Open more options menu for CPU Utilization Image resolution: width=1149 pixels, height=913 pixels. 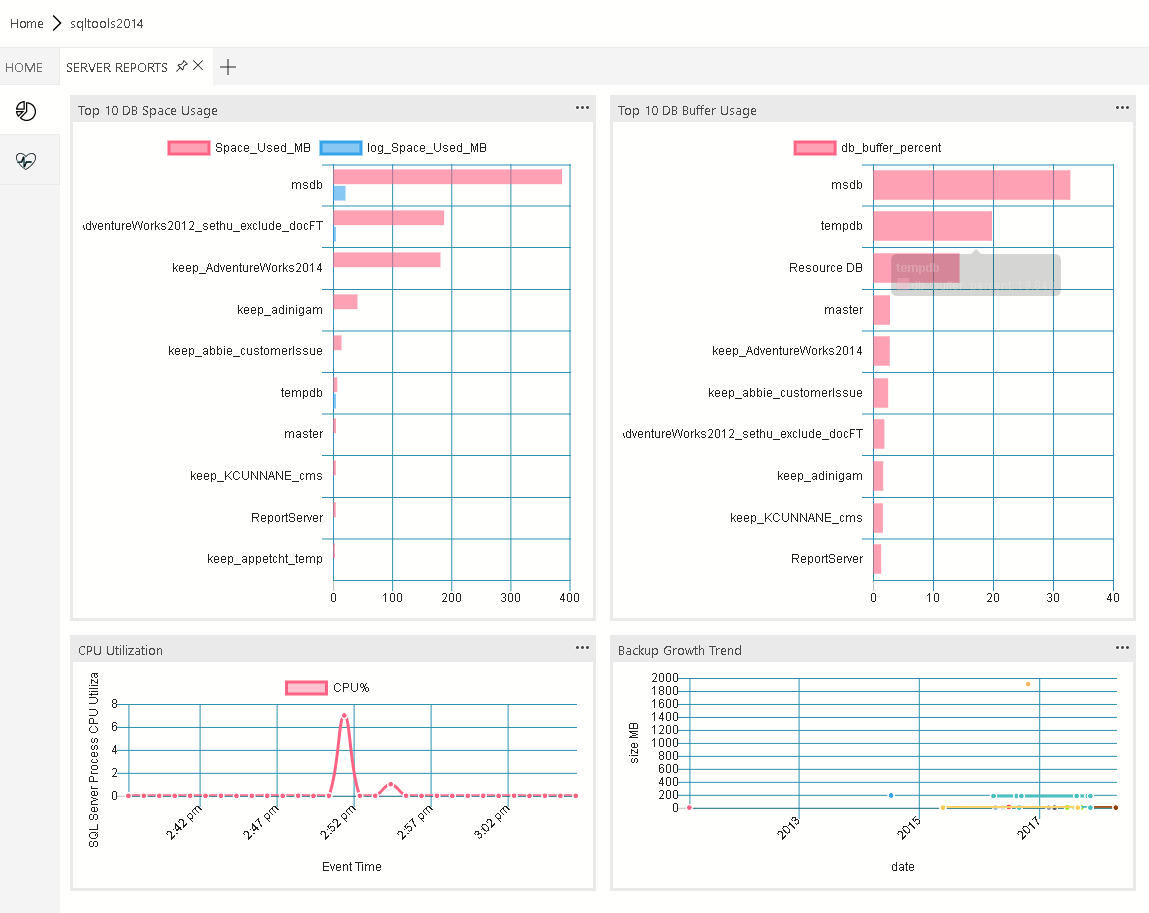tap(582, 648)
